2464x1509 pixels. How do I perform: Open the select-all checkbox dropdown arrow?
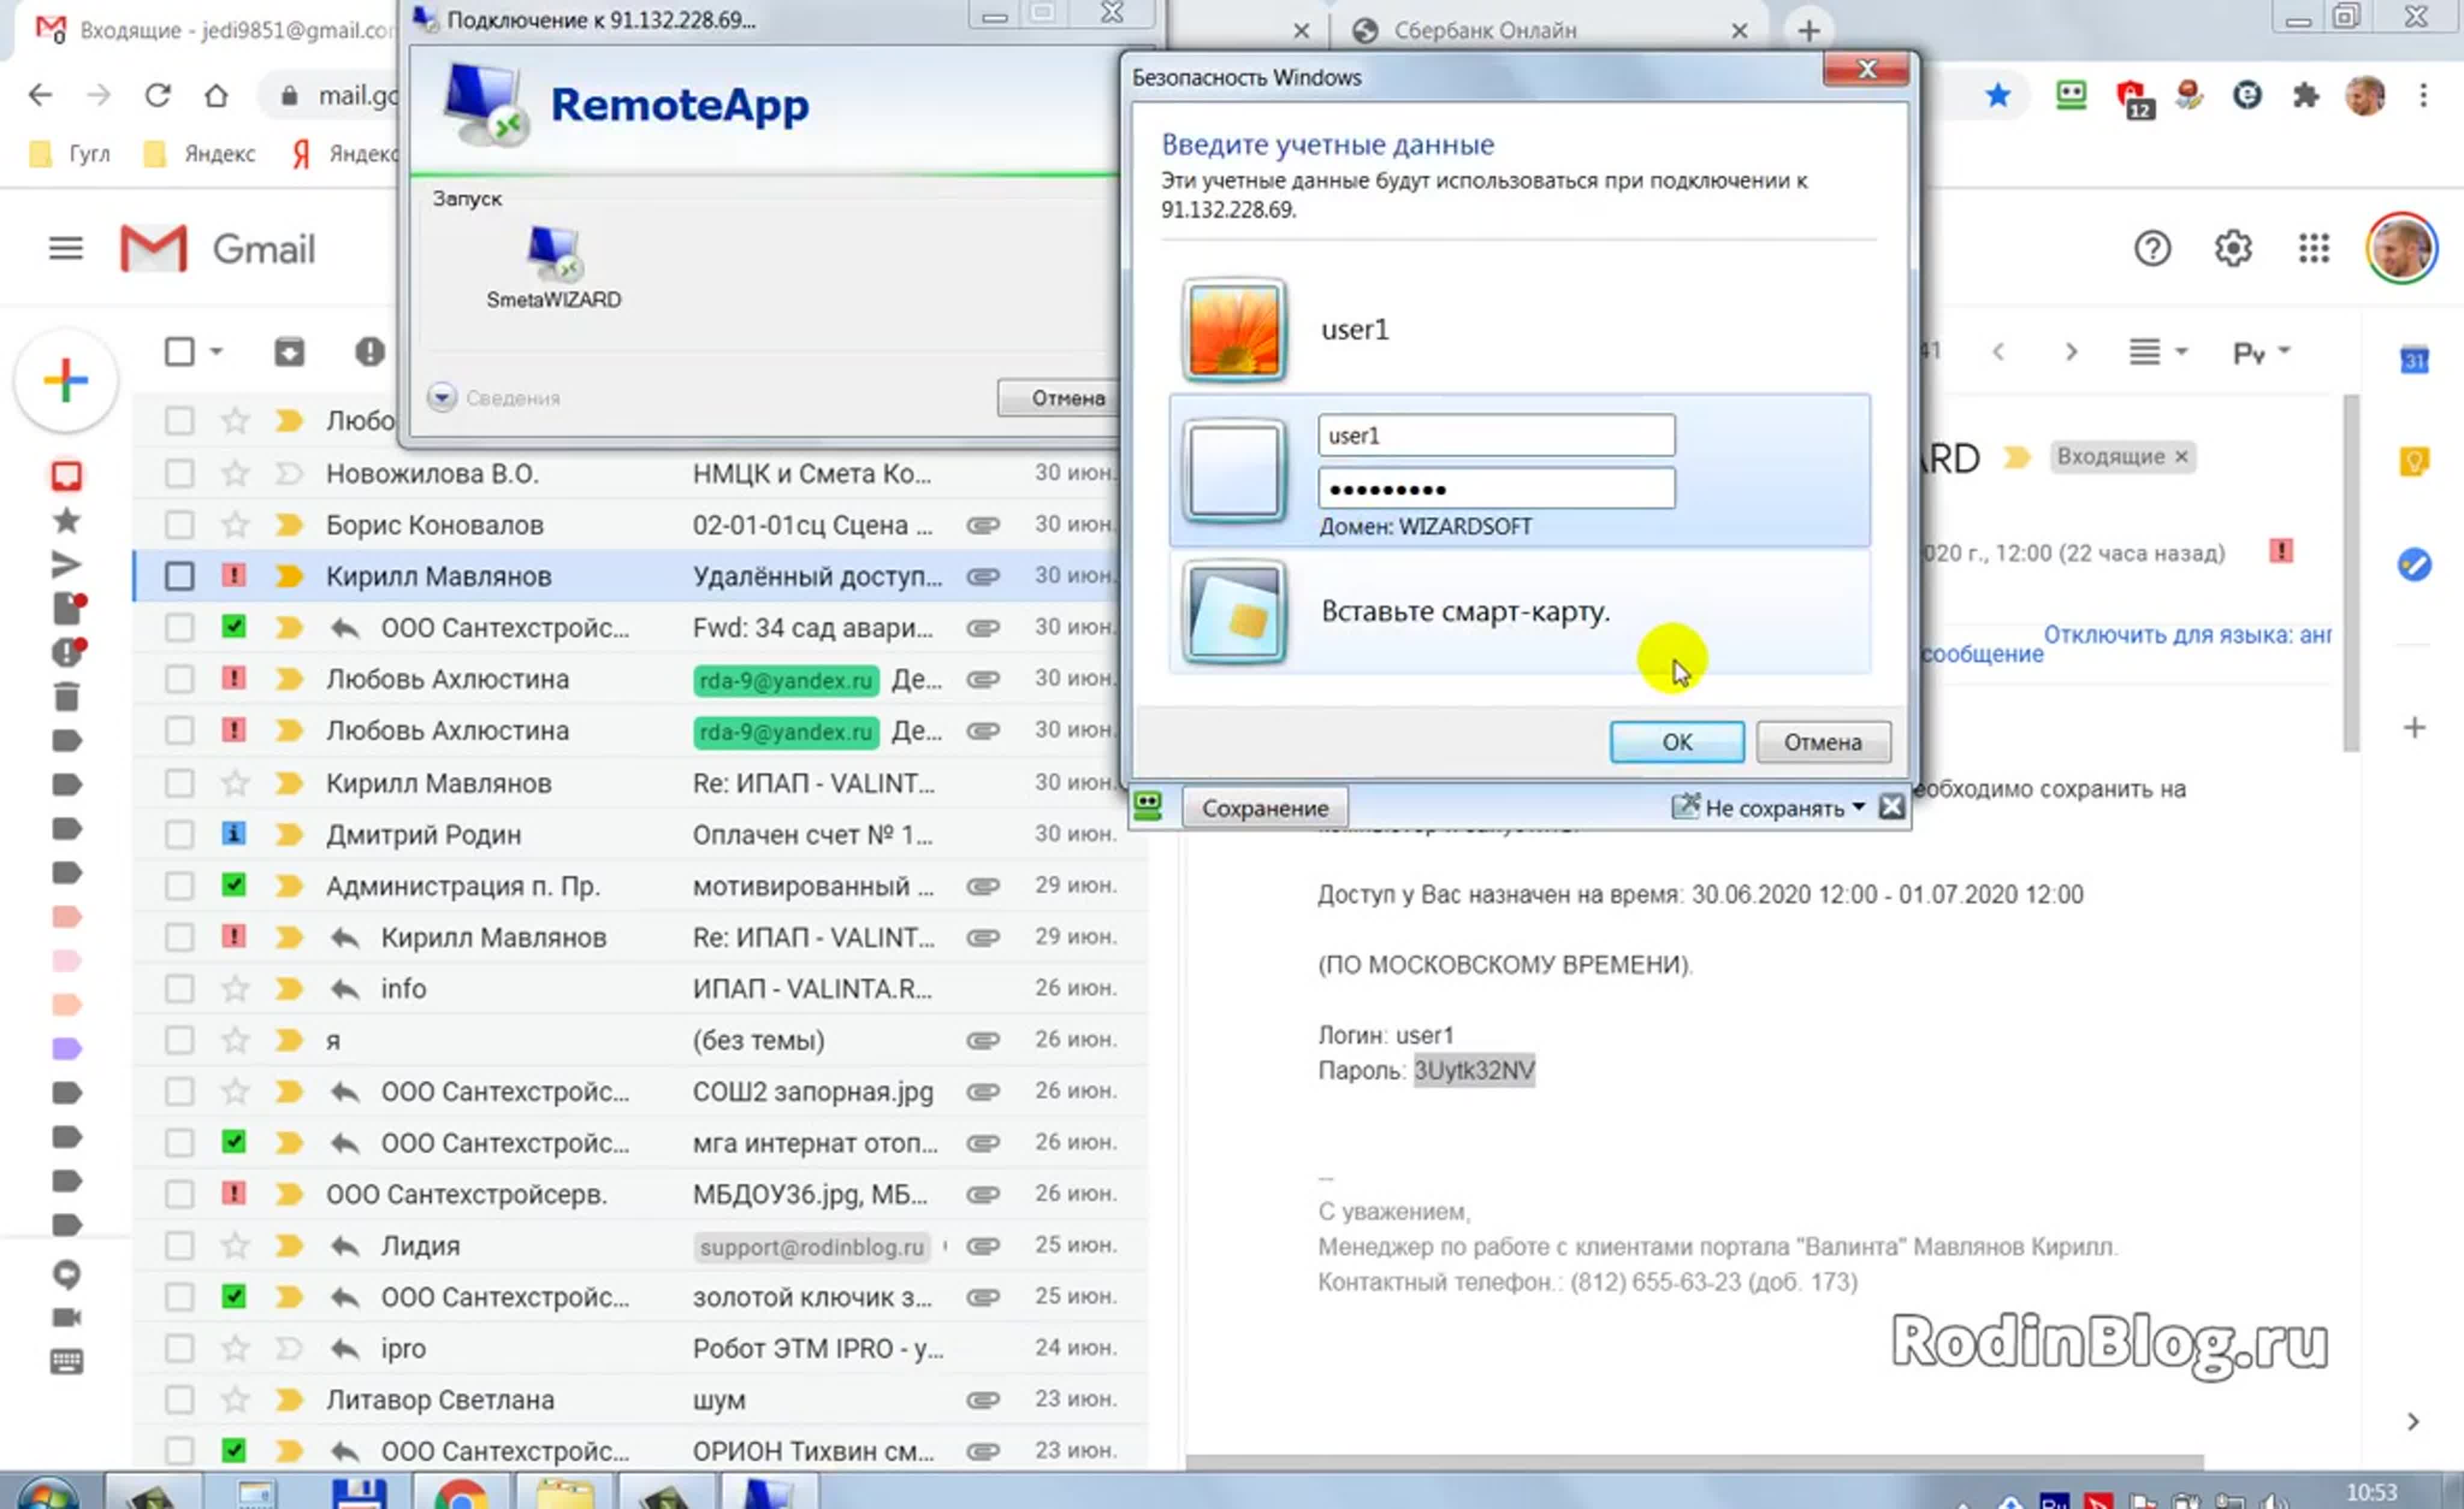(216, 352)
